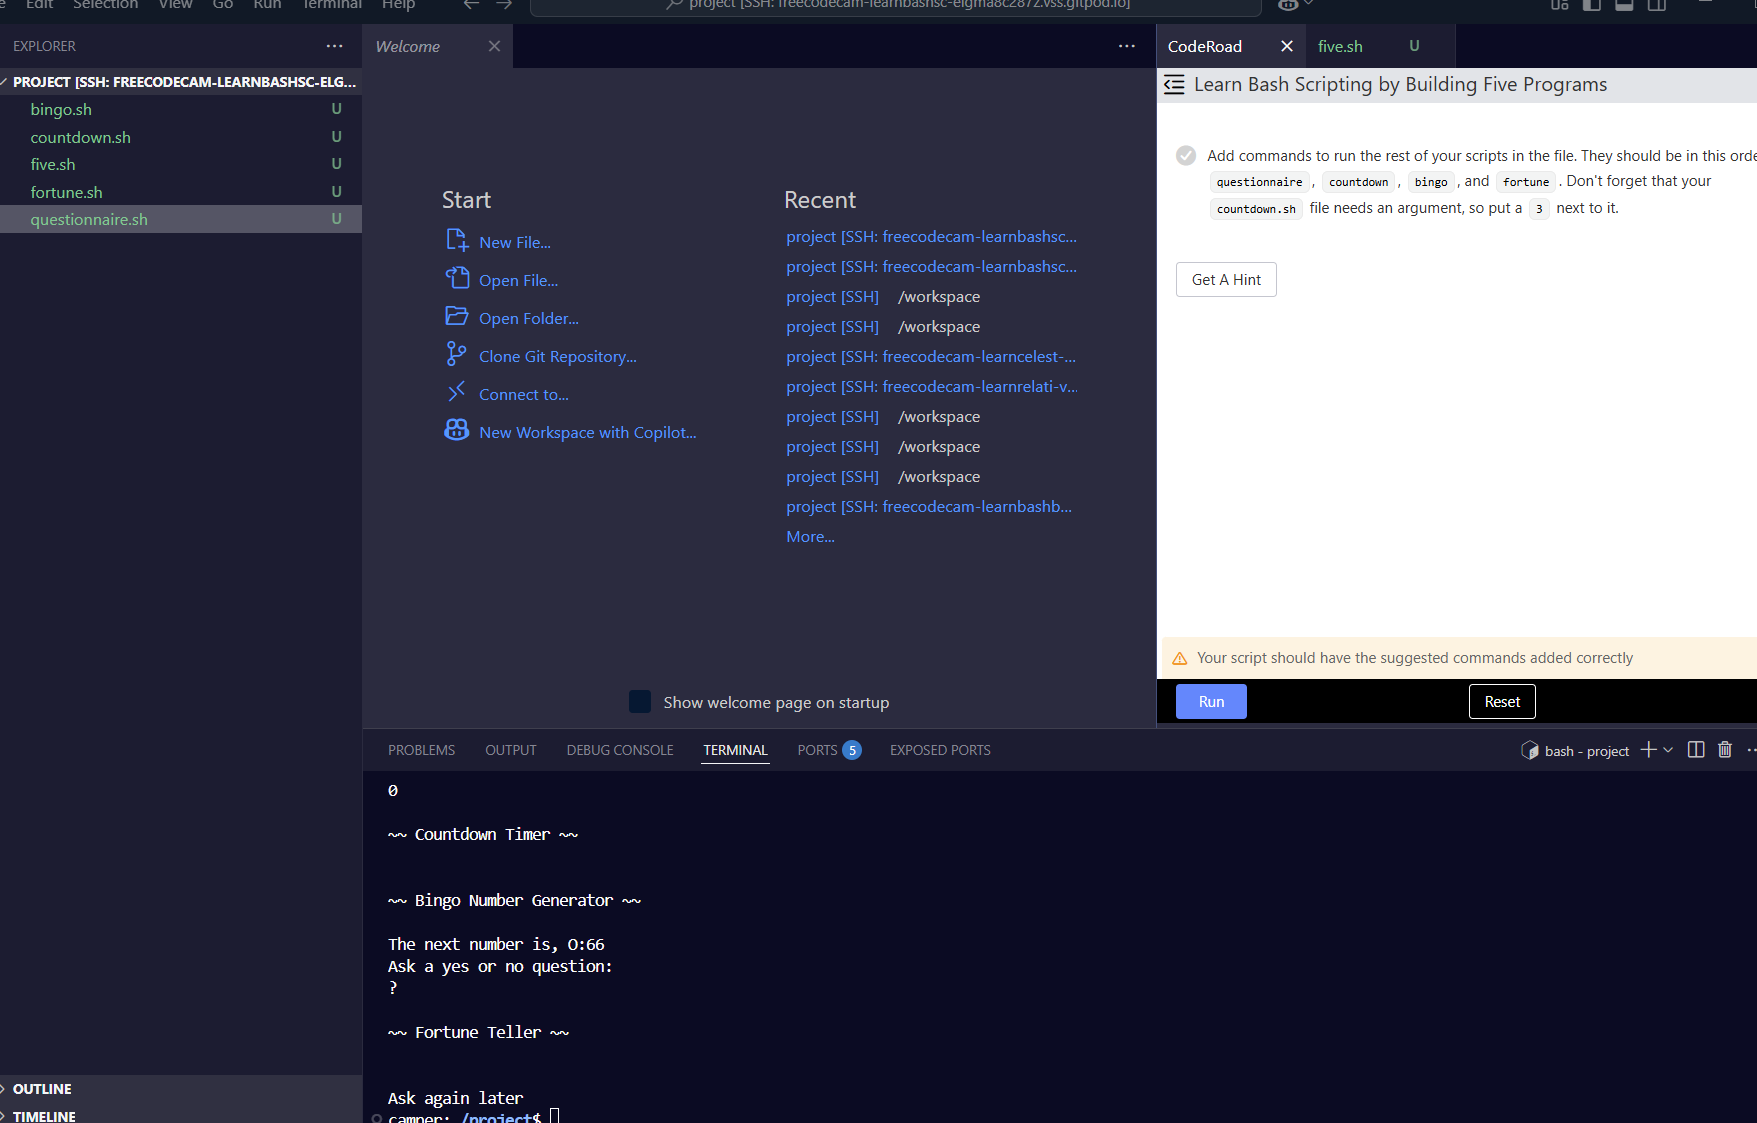This screenshot has width=1757, height=1123.
Task: Click the Clone Git Repository branch icon
Action: tap(456, 354)
